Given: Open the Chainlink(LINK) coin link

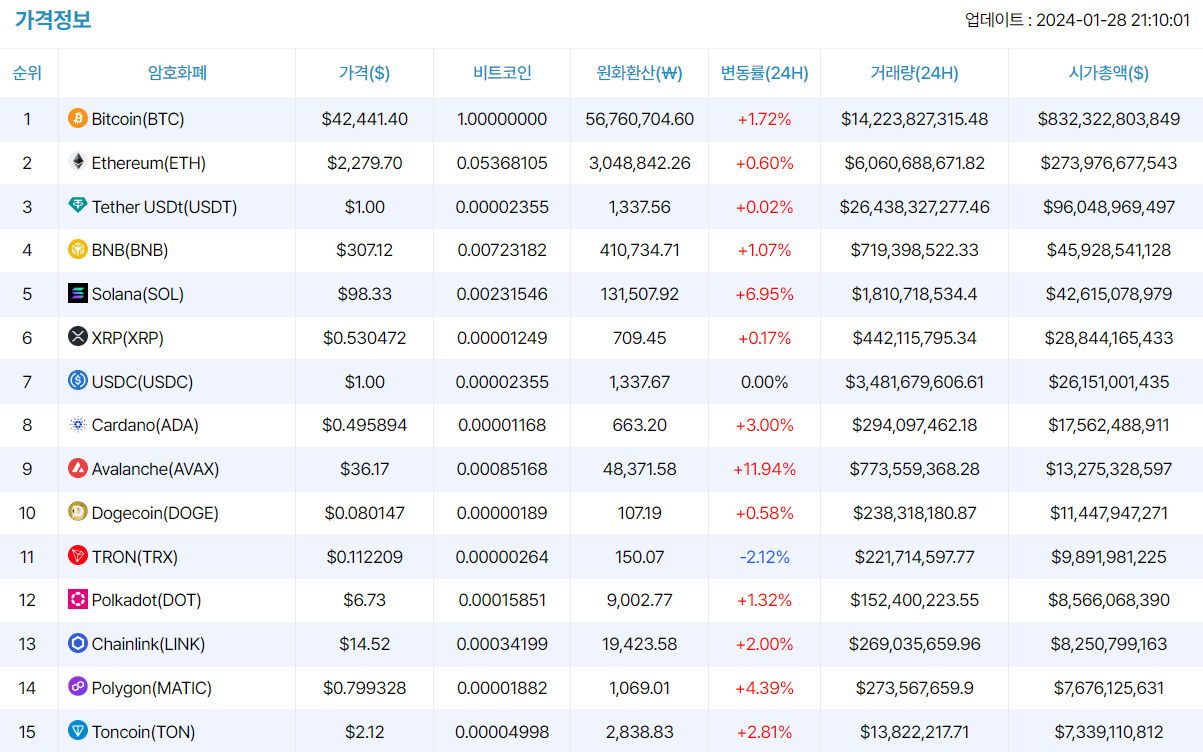Looking at the screenshot, I should (x=148, y=644).
